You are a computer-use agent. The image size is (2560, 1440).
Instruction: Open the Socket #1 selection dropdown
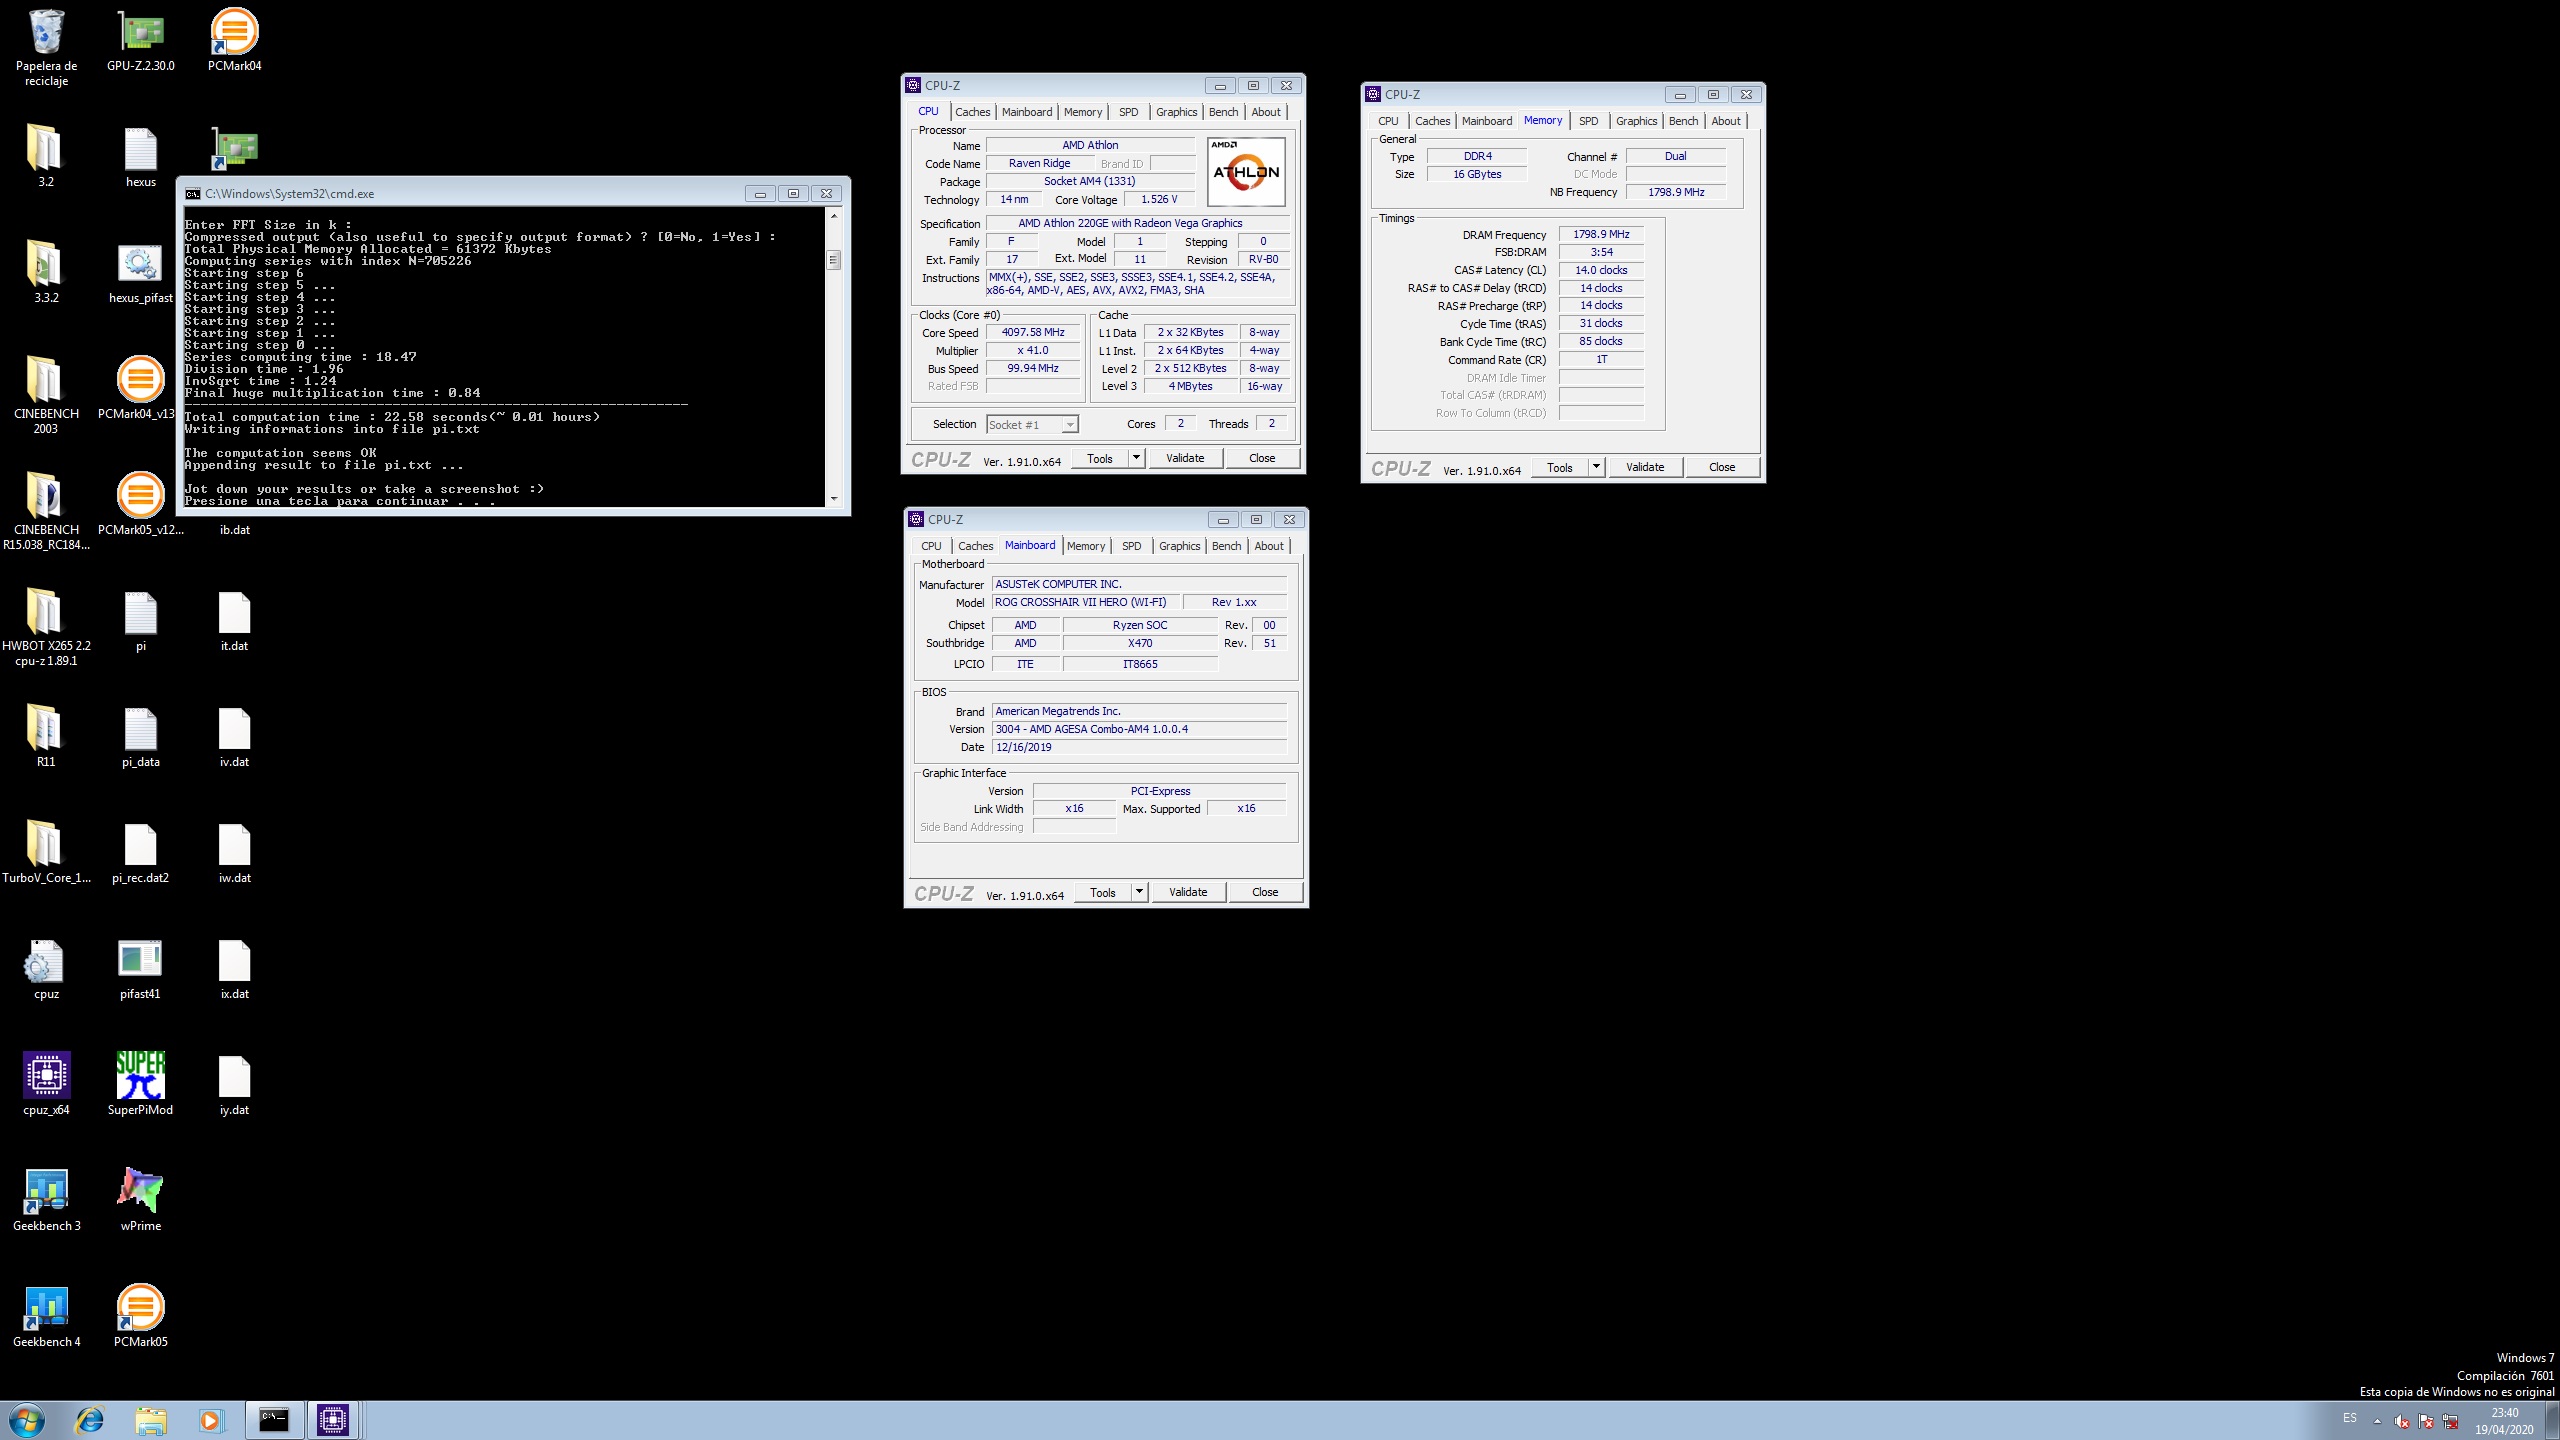click(x=1032, y=425)
